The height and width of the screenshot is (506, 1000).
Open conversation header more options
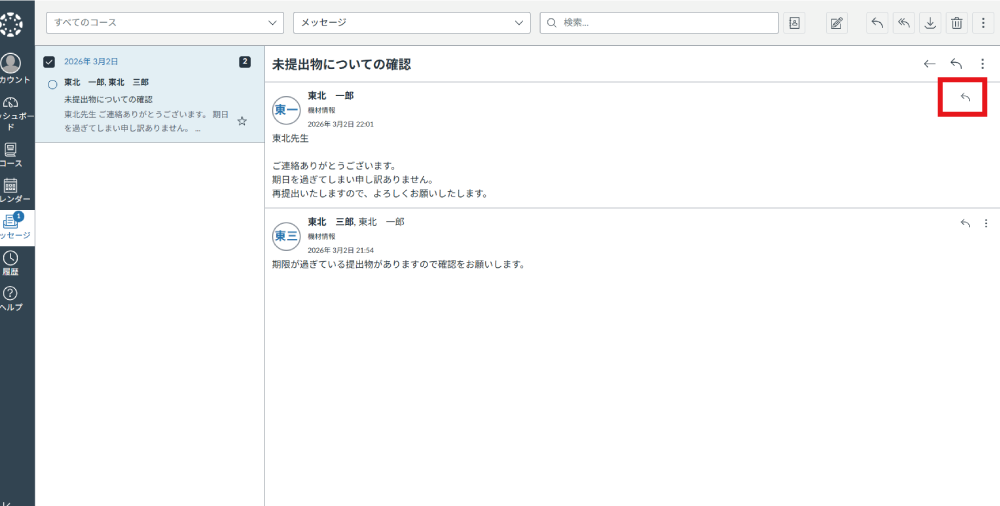coord(982,64)
